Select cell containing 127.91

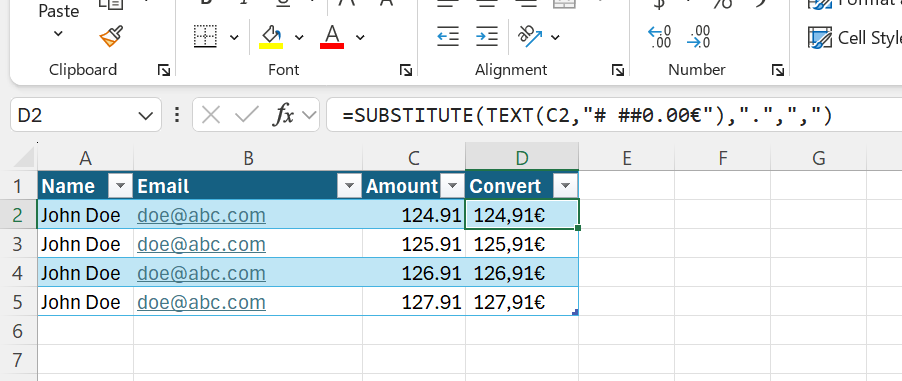[414, 302]
